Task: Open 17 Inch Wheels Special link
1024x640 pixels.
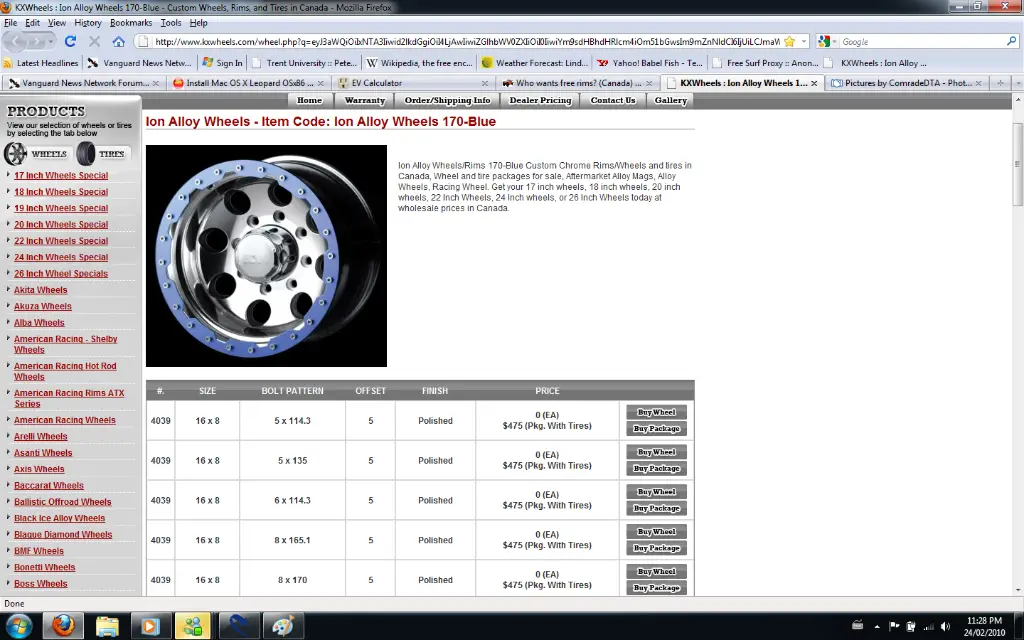Action: point(61,175)
